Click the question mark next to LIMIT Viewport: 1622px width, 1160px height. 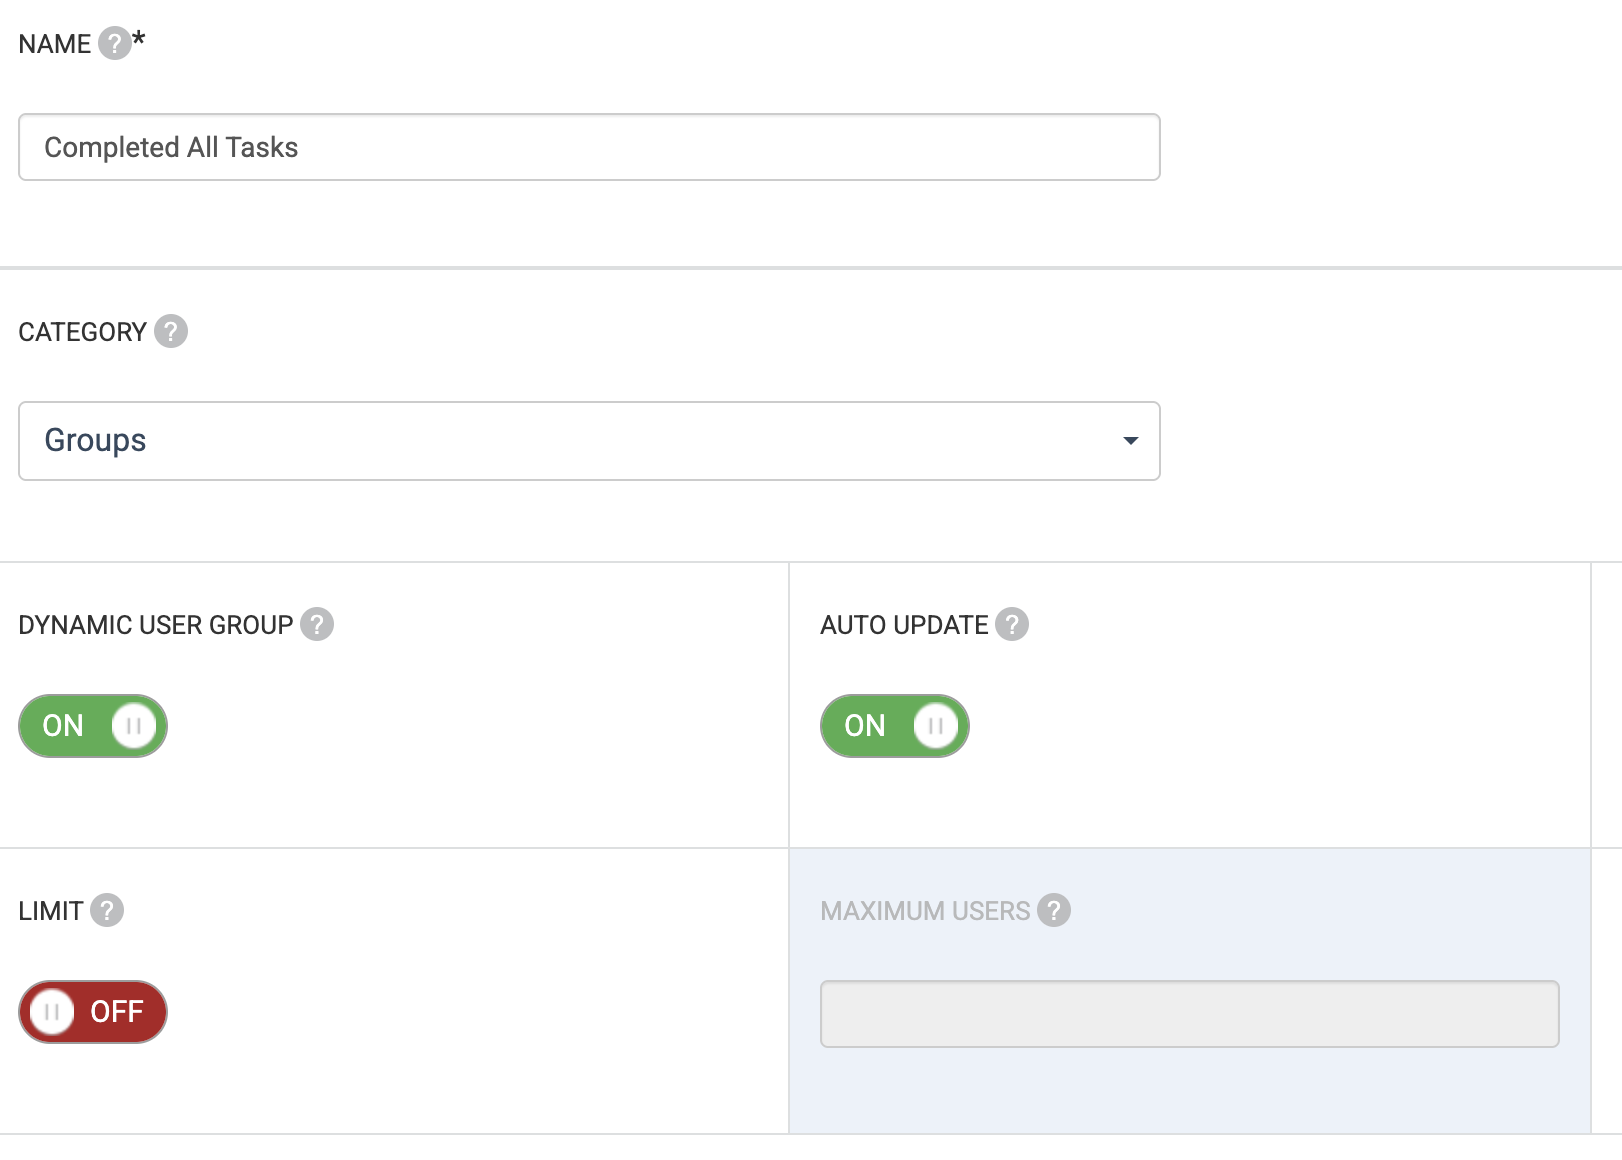coord(107,910)
